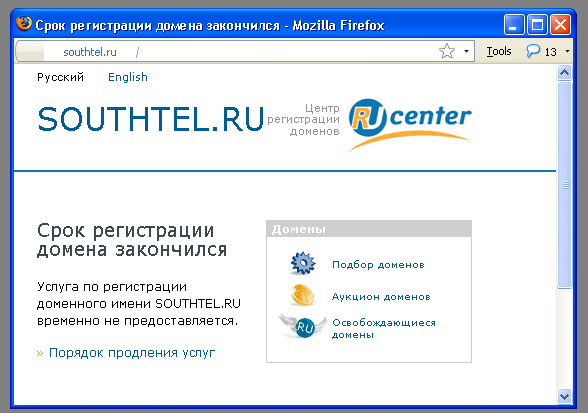Select the Русский language option
Image resolution: width=588 pixels, height=413 pixels.
[60, 77]
